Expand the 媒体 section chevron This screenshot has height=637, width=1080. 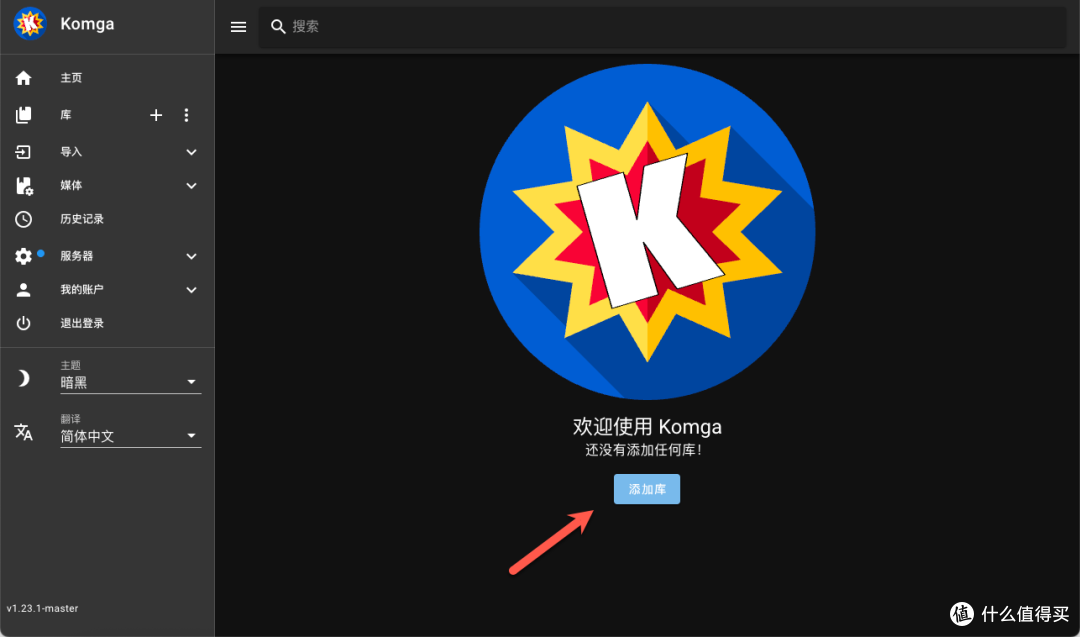[191, 186]
